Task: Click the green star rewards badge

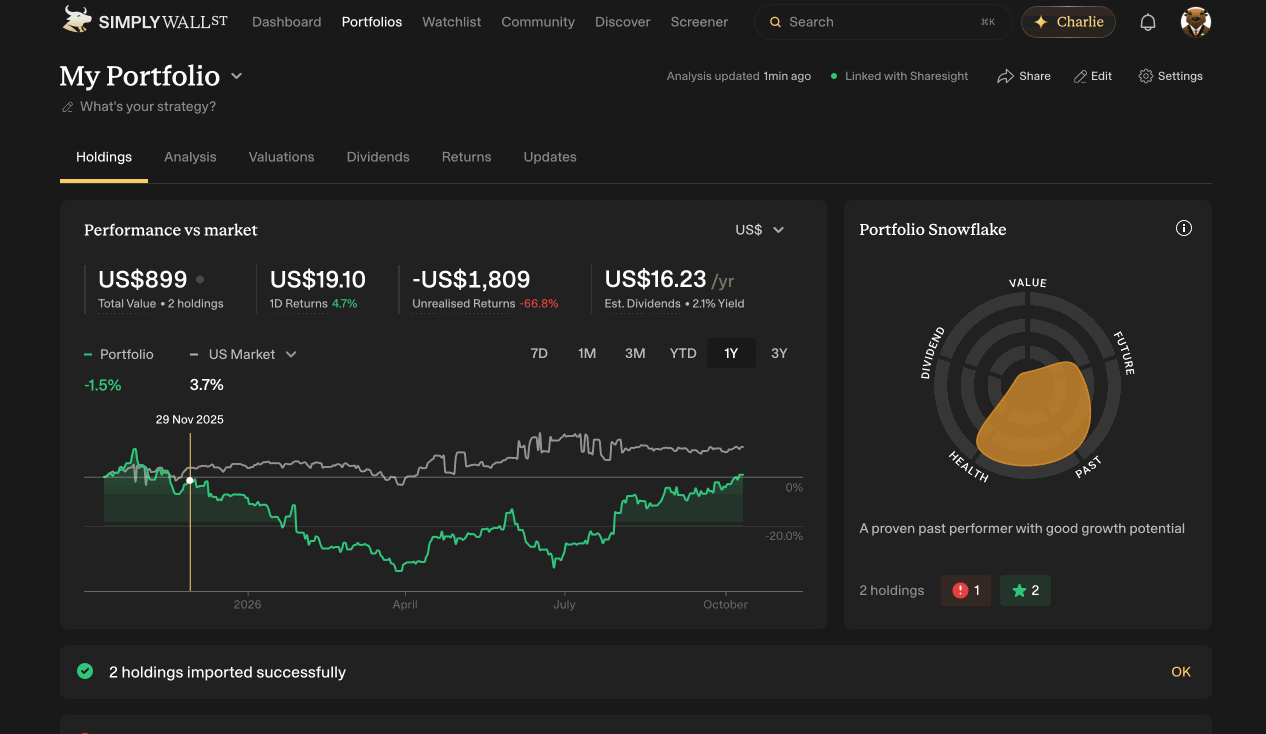Action: click(1025, 590)
